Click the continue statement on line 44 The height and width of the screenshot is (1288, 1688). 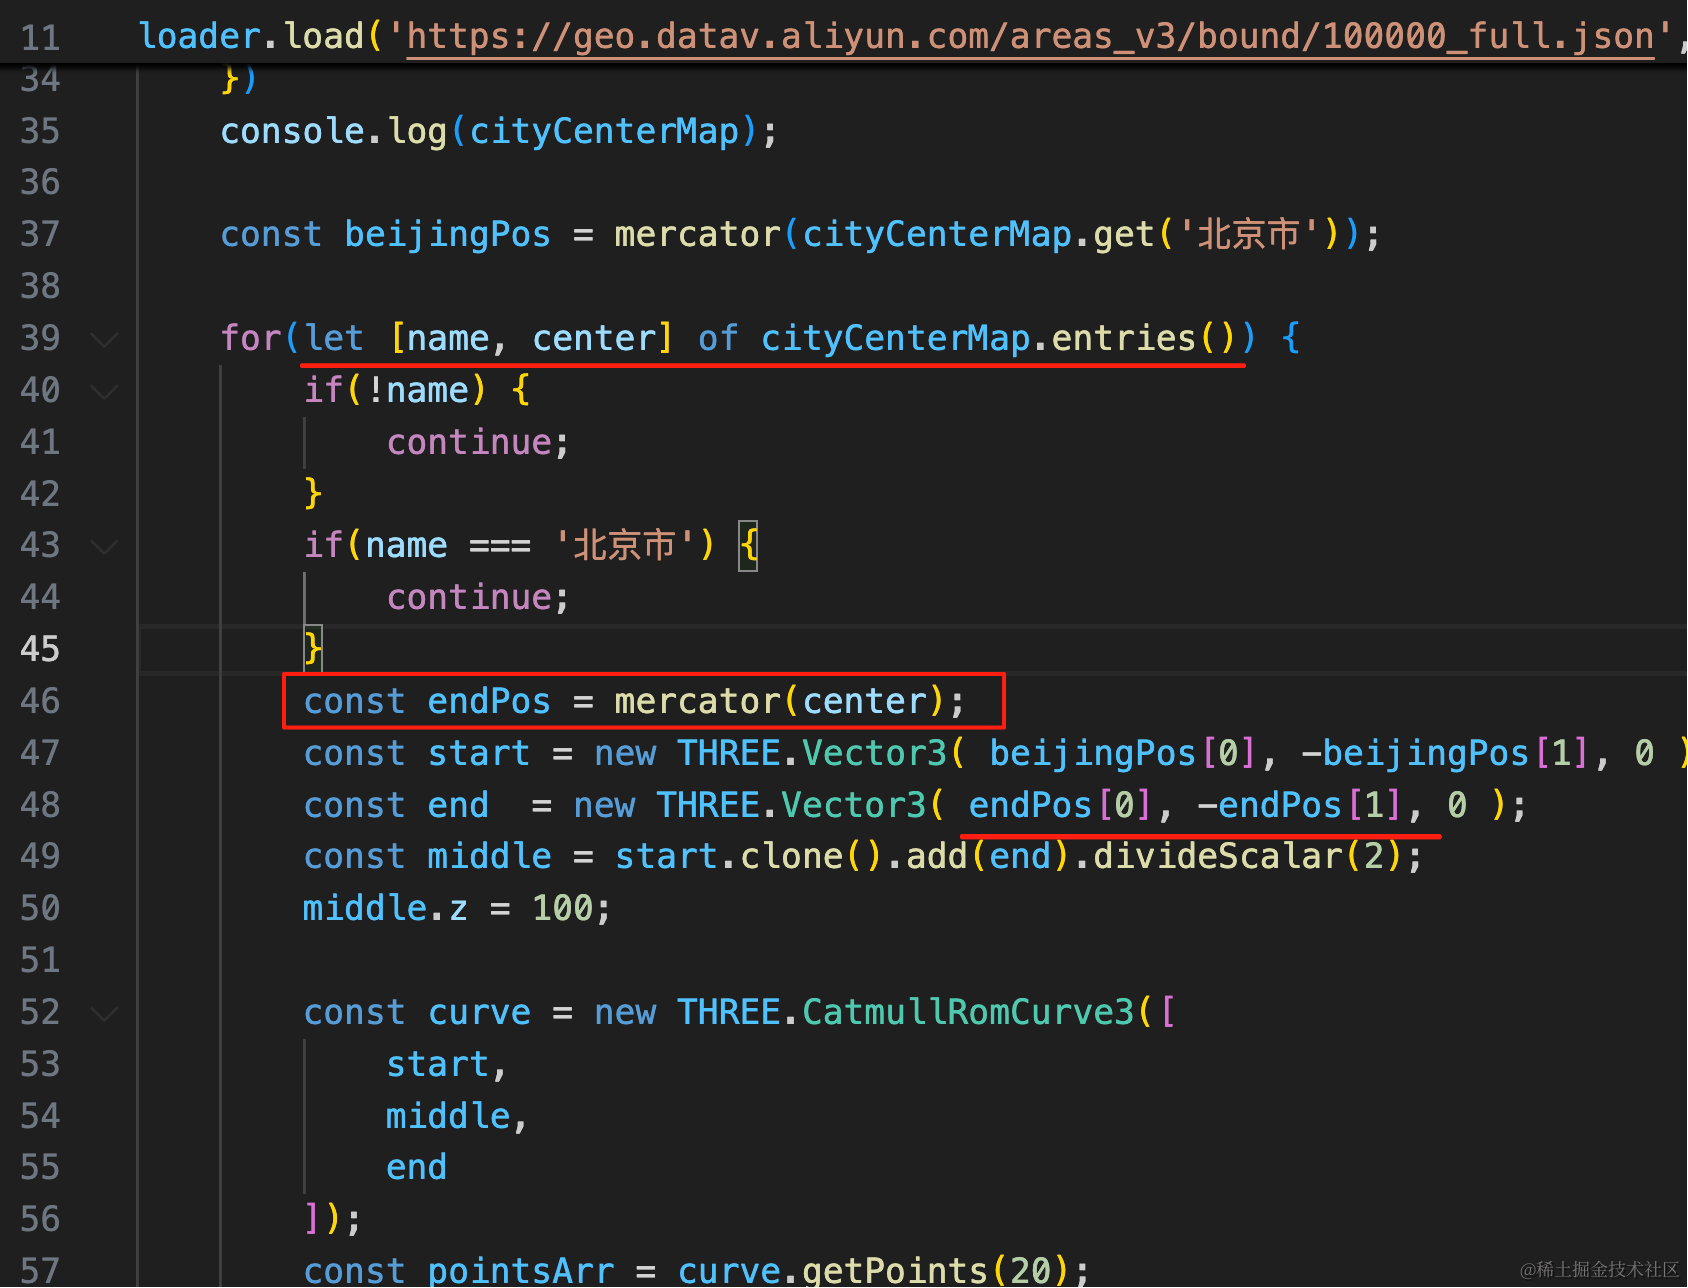470,597
